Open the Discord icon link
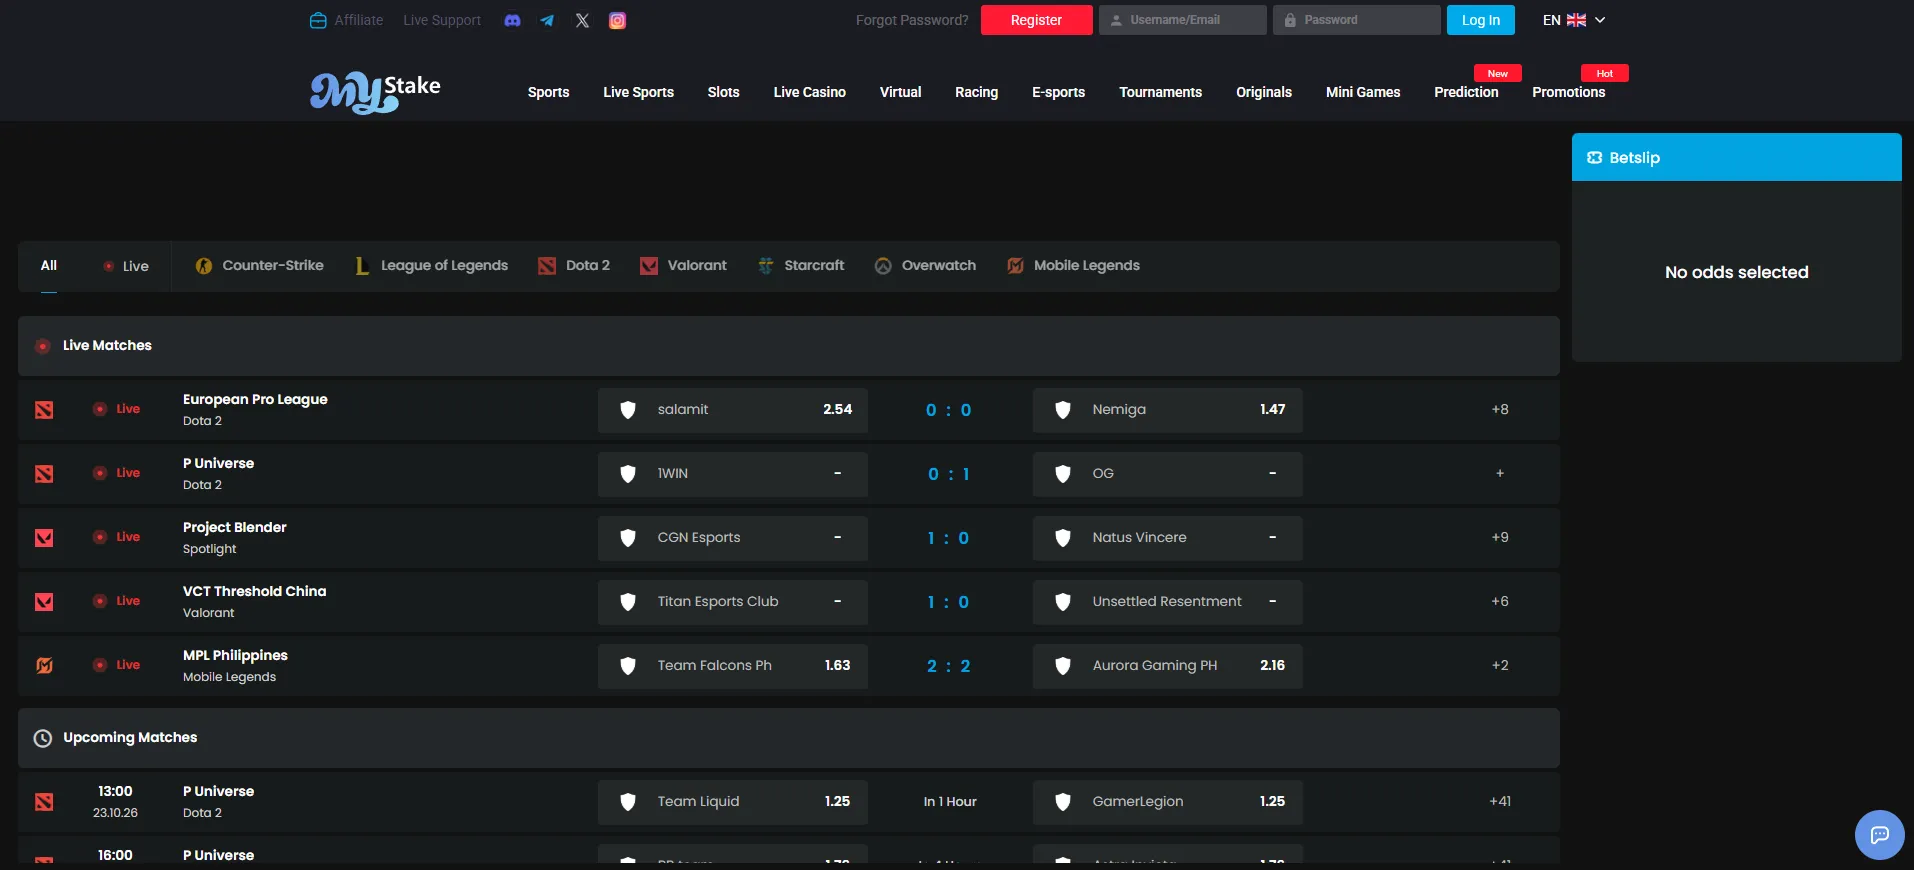Screen dimensions: 1914x870 [x=512, y=20]
